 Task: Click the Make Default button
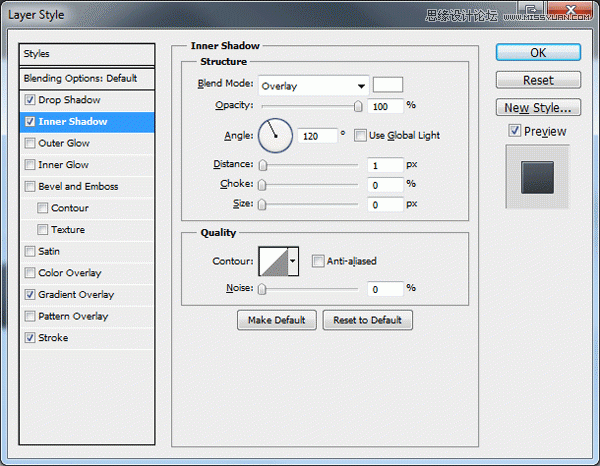tap(277, 320)
